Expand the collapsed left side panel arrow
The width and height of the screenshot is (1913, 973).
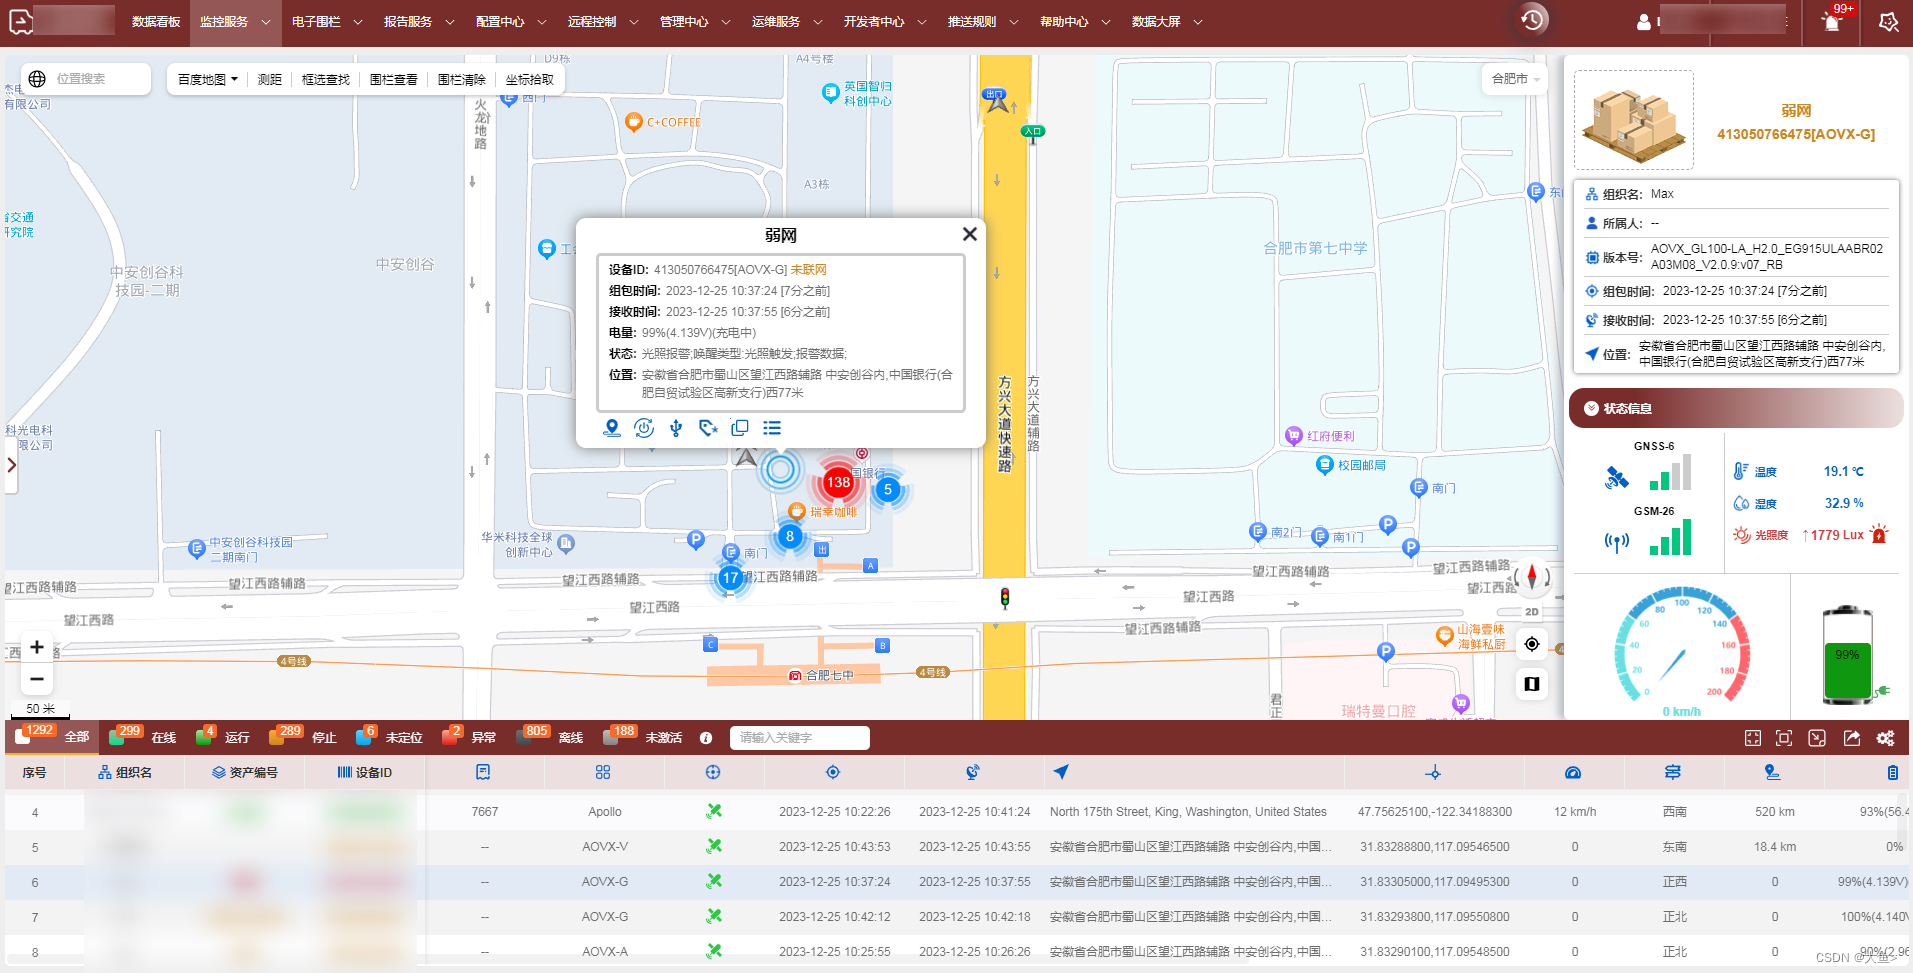(11, 465)
